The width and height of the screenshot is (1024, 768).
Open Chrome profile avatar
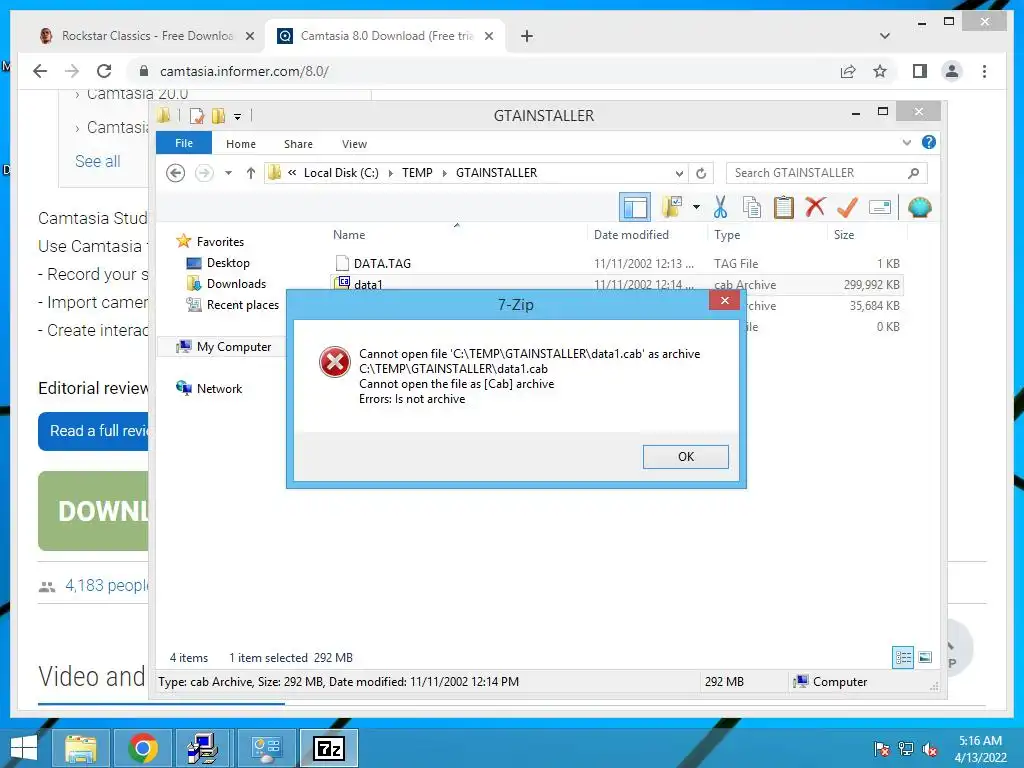(x=952, y=71)
